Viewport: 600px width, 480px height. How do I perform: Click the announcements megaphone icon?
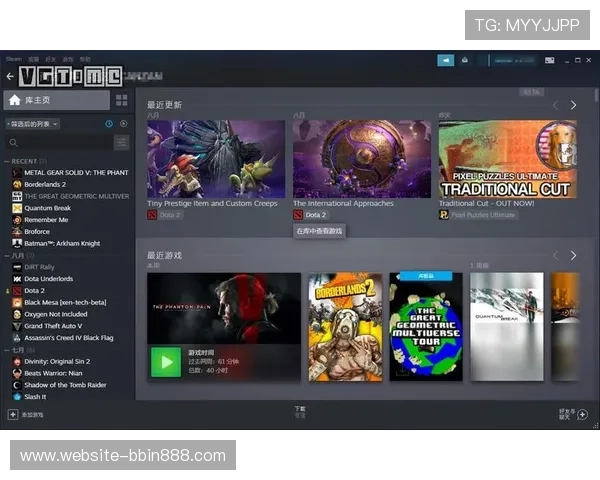point(446,60)
